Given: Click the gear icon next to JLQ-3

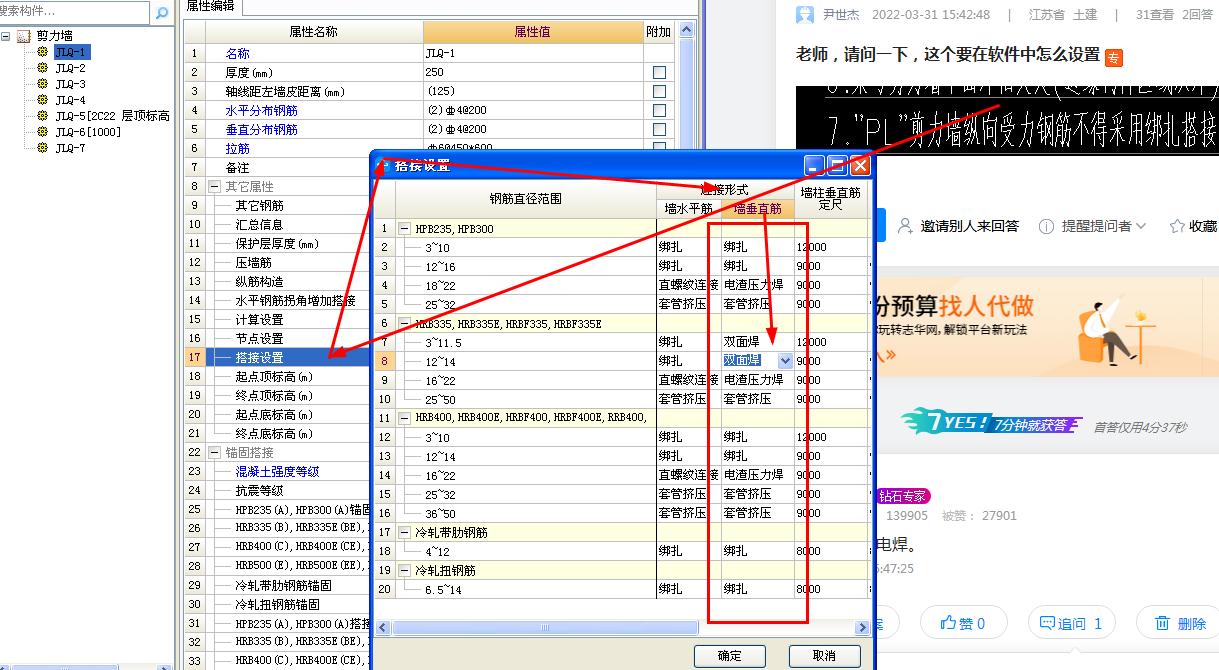Looking at the screenshot, I should tap(43, 84).
